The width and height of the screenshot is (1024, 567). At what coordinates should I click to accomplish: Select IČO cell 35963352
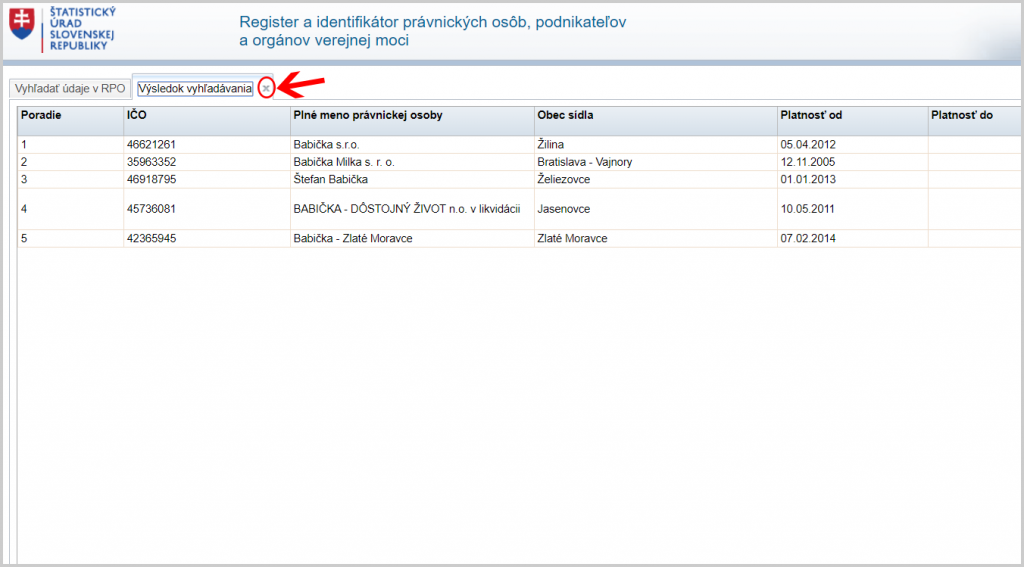pyautogui.click(x=206, y=162)
